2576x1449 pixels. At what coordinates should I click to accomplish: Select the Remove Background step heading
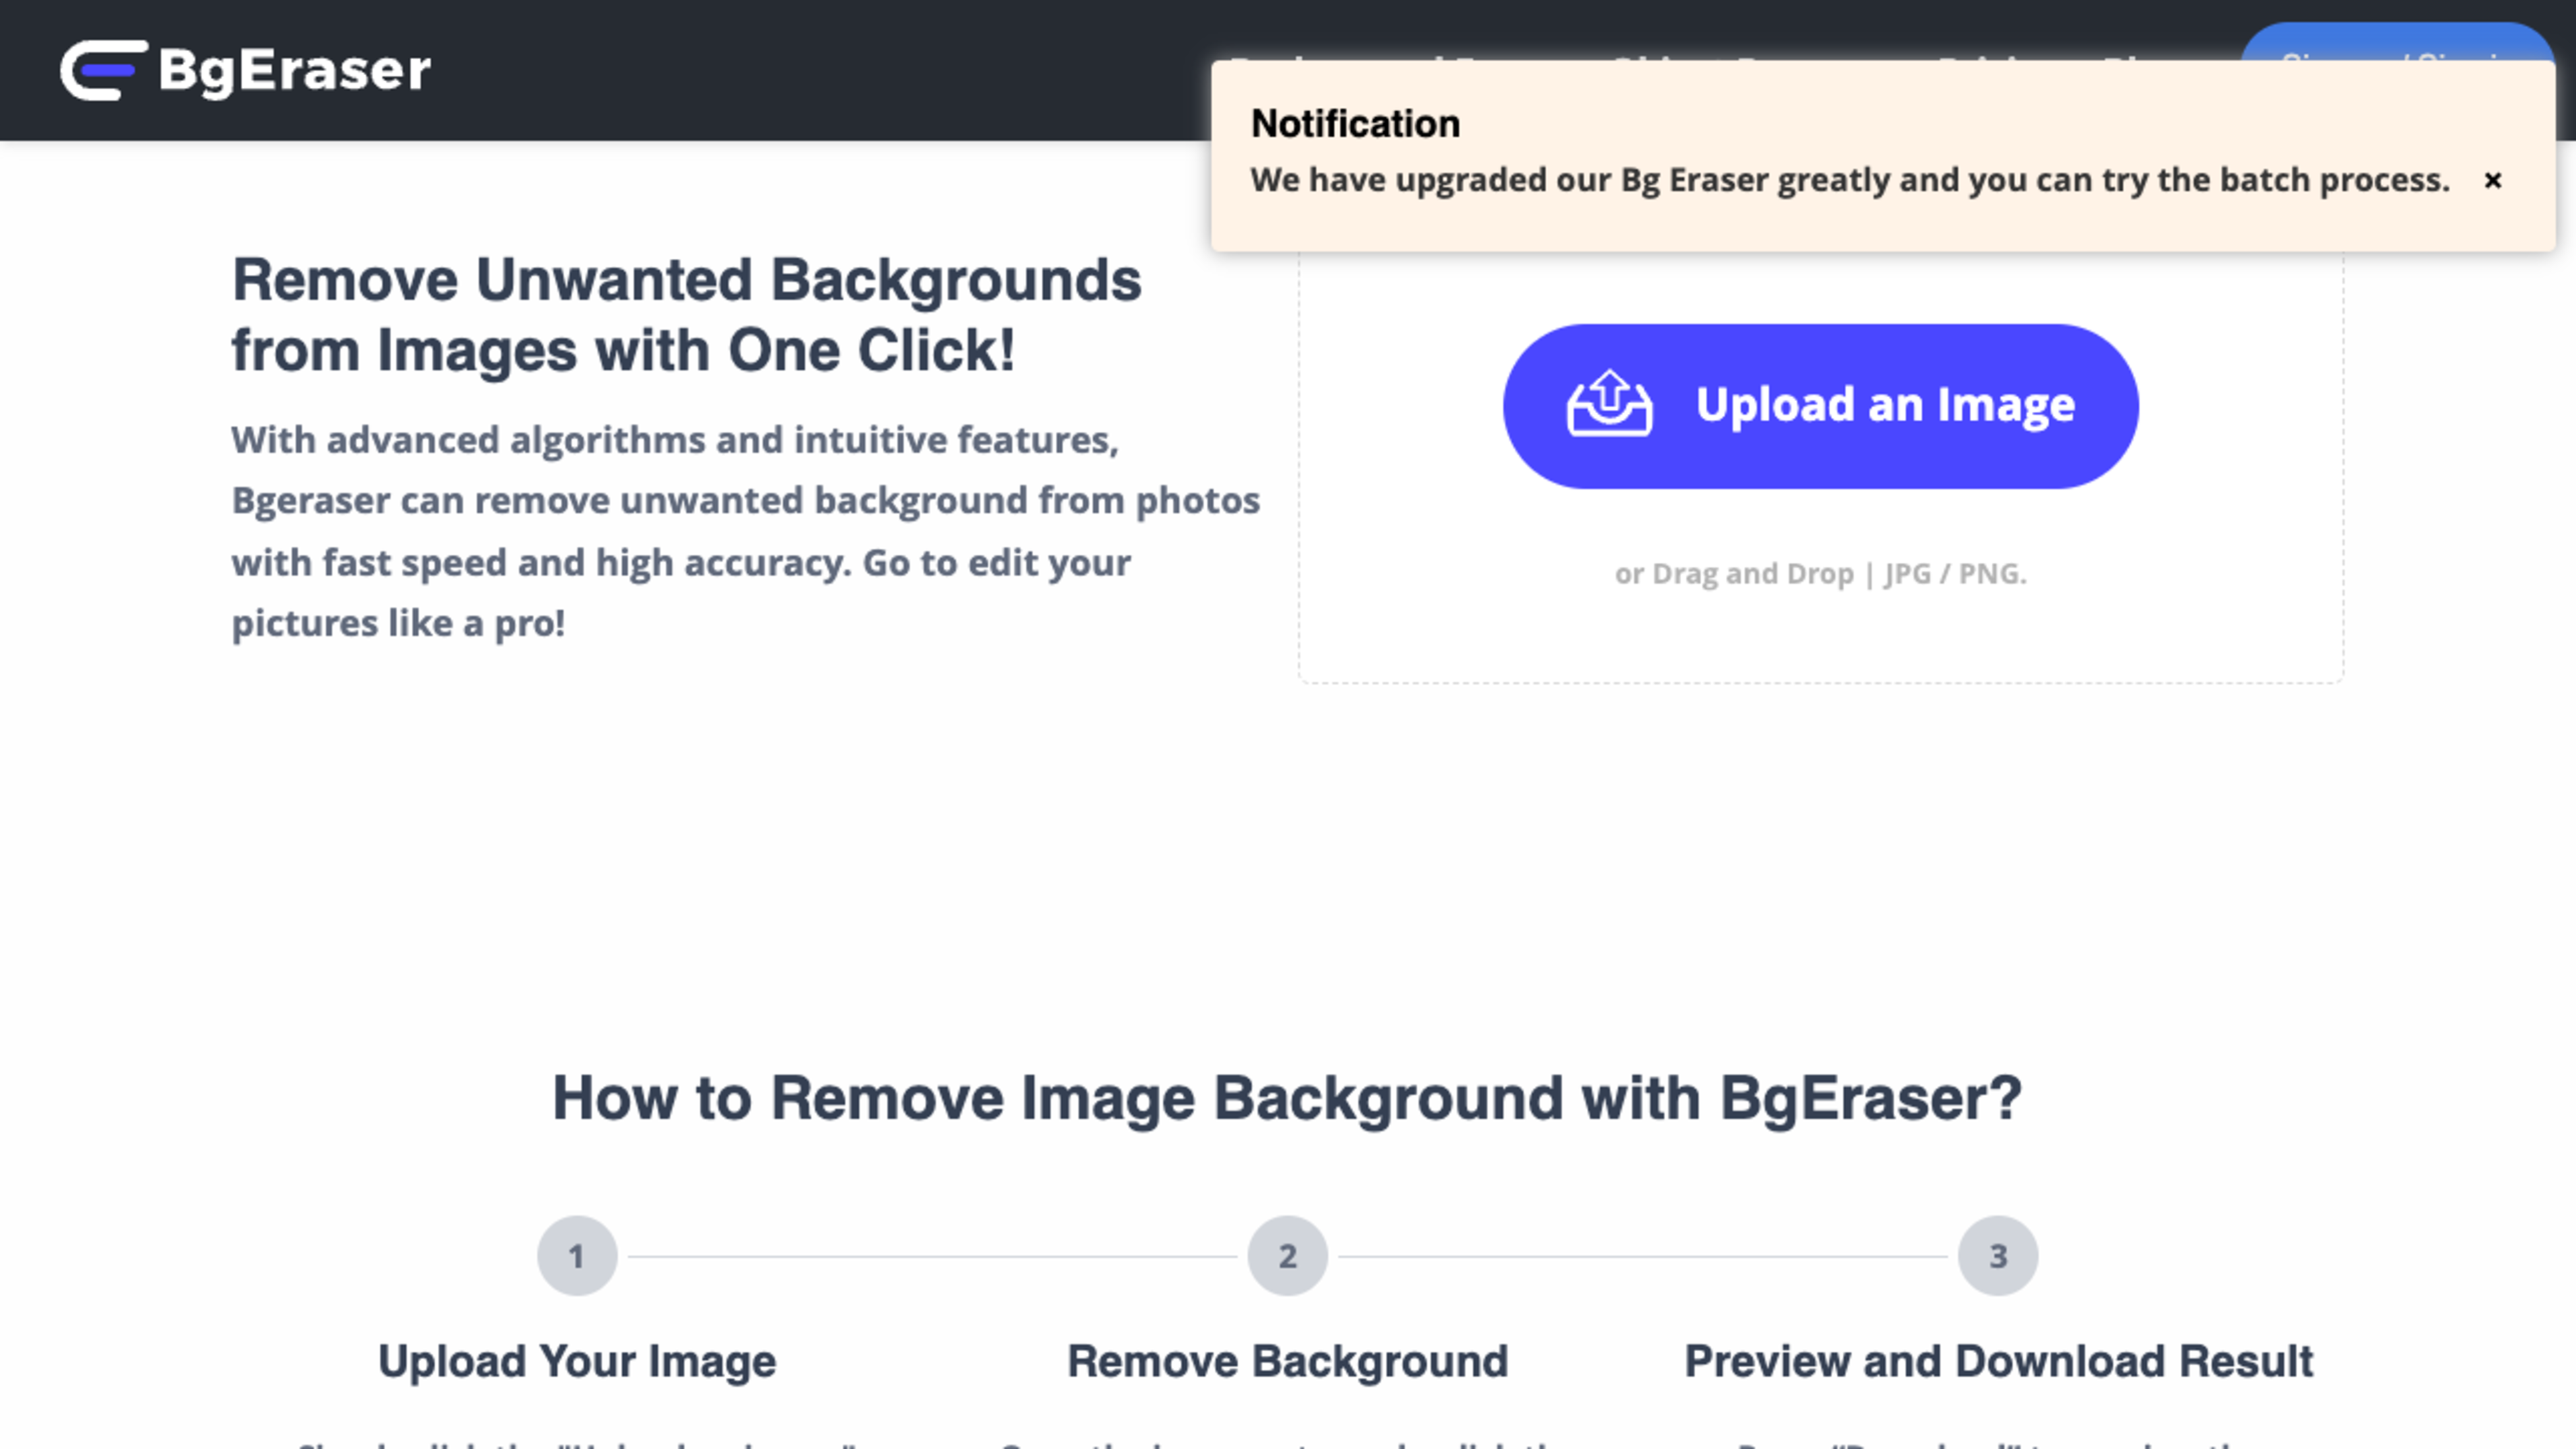coord(1287,1361)
